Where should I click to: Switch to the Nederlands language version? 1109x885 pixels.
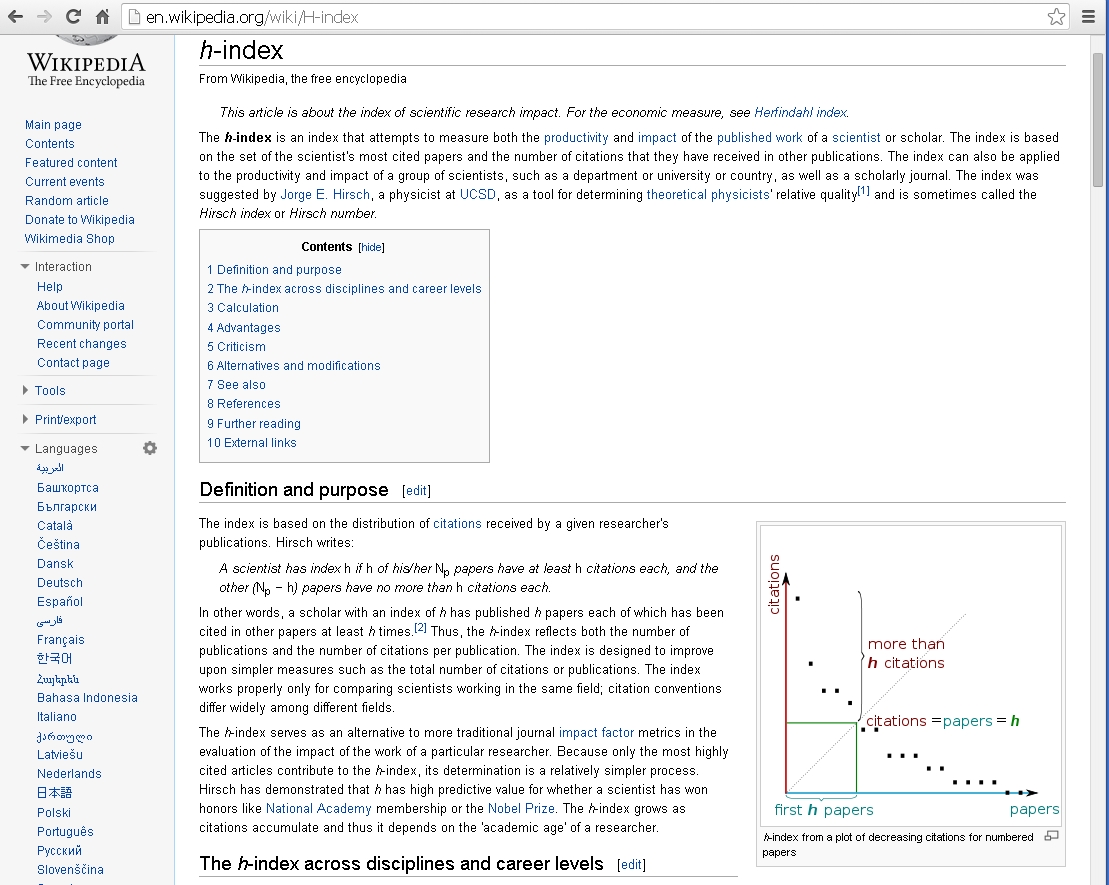[69, 774]
